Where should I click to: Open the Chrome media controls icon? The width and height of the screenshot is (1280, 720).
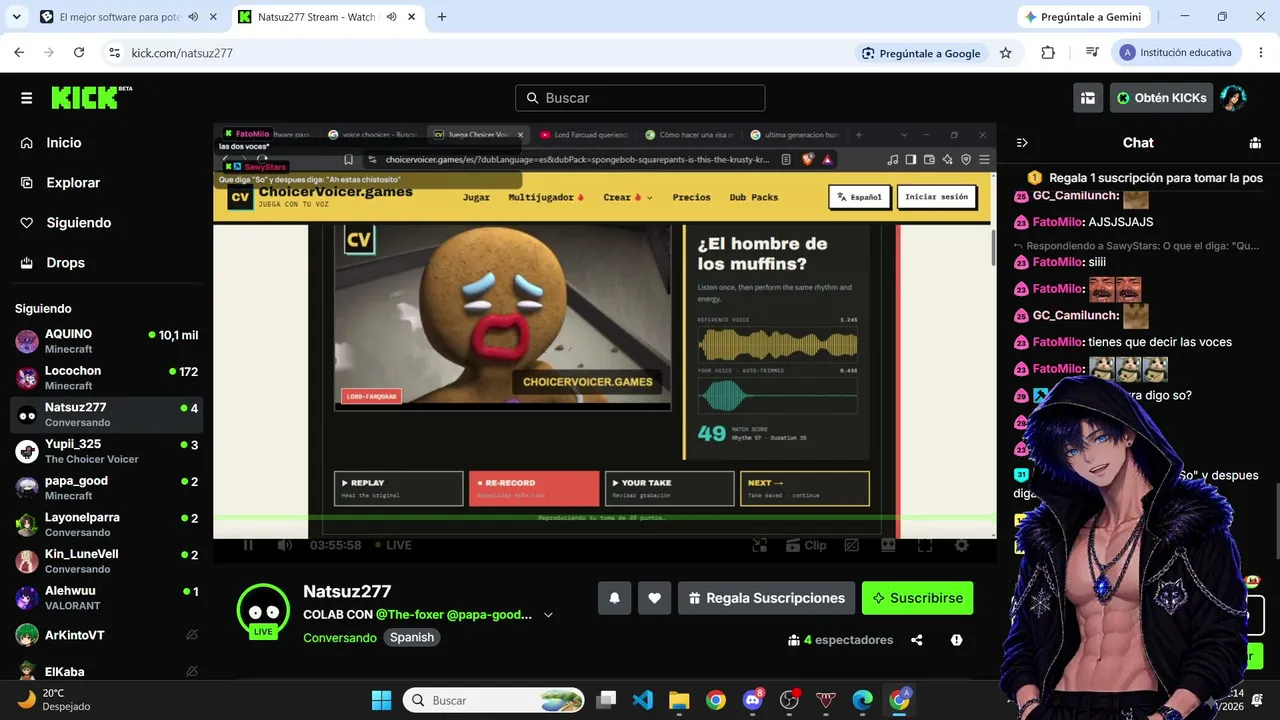(1092, 53)
